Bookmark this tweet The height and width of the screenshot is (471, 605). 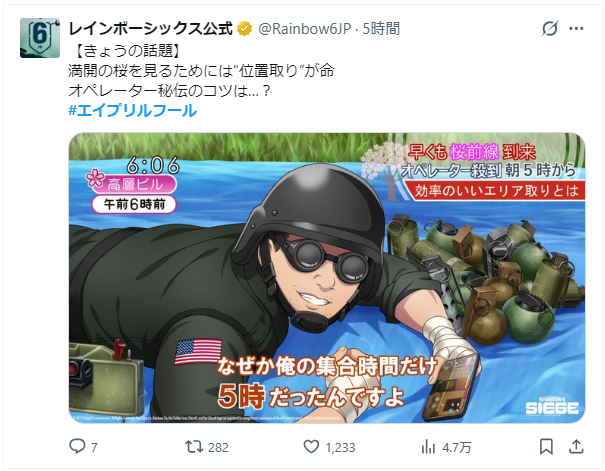pos(546,447)
